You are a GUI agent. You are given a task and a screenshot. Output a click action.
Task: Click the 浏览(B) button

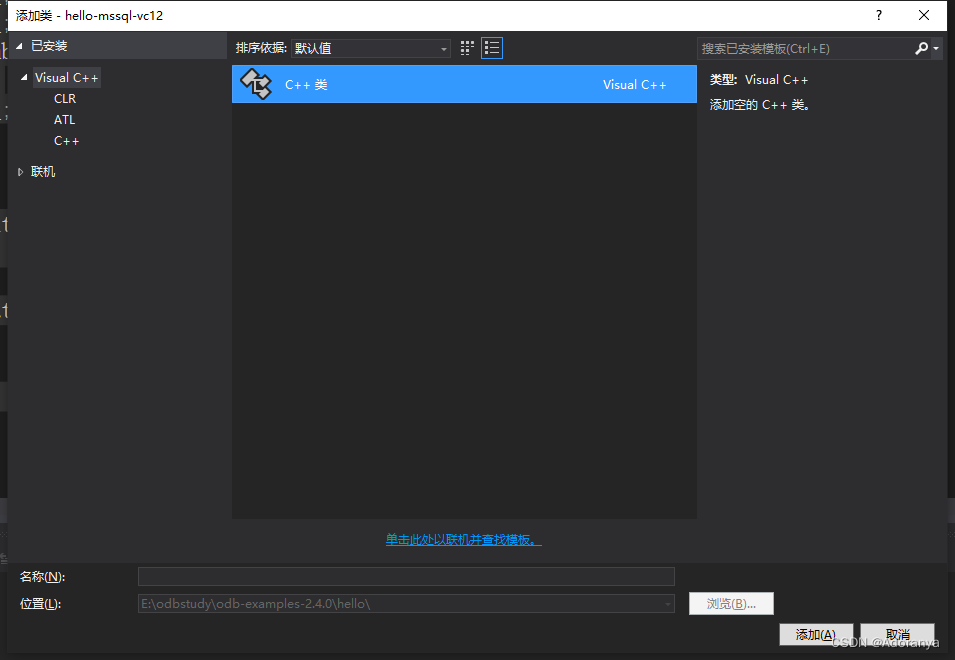point(731,603)
